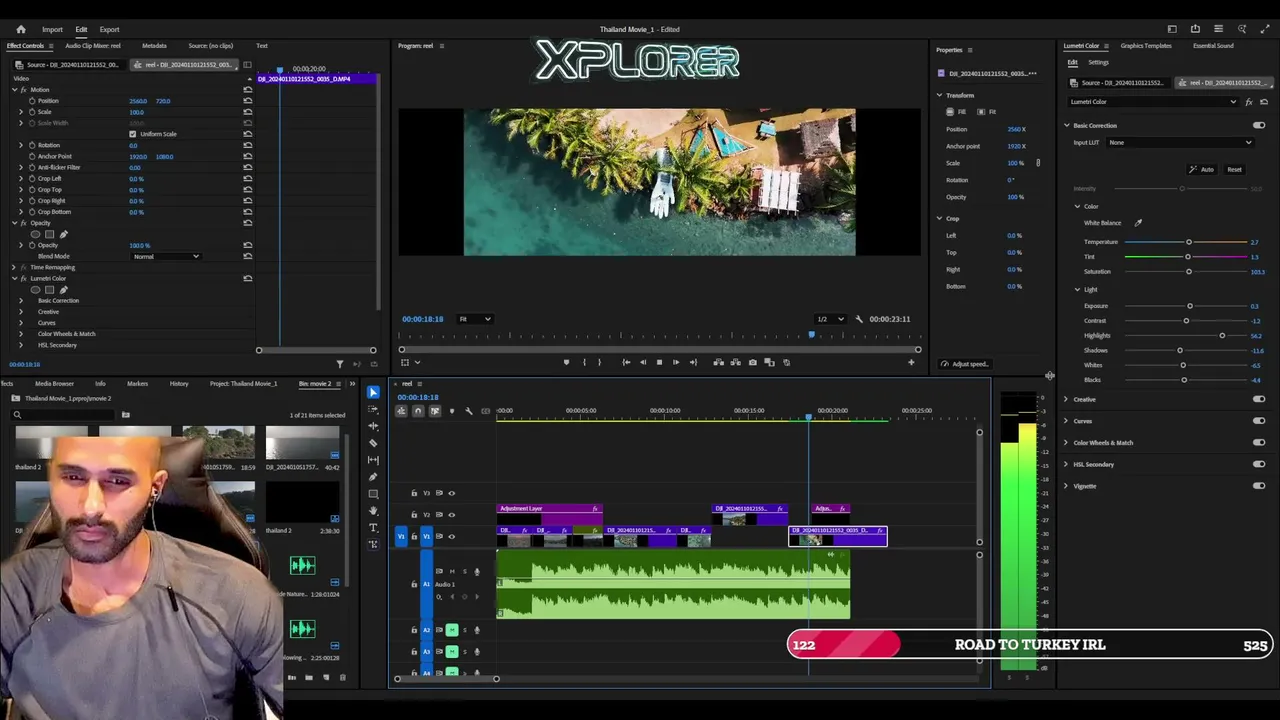The image size is (1280, 720).
Task: Reset the Position parameter in Effect Controls
Action: click(248, 101)
